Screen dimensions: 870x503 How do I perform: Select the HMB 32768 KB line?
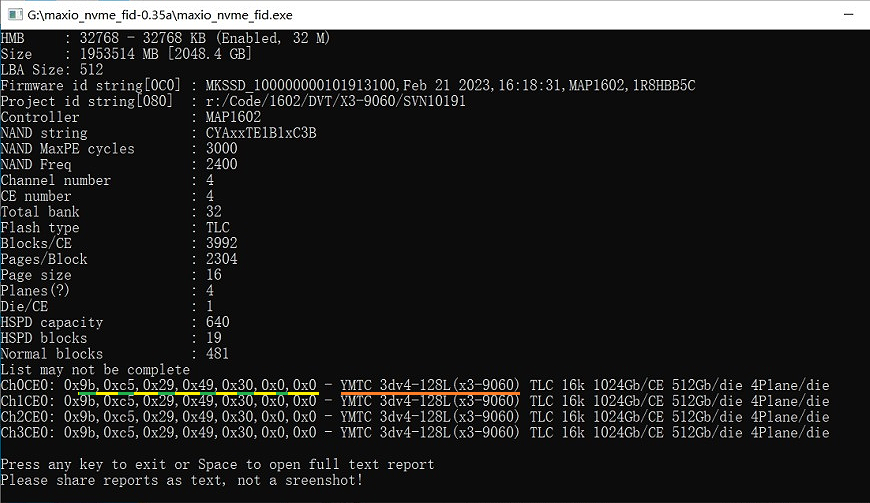point(165,38)
